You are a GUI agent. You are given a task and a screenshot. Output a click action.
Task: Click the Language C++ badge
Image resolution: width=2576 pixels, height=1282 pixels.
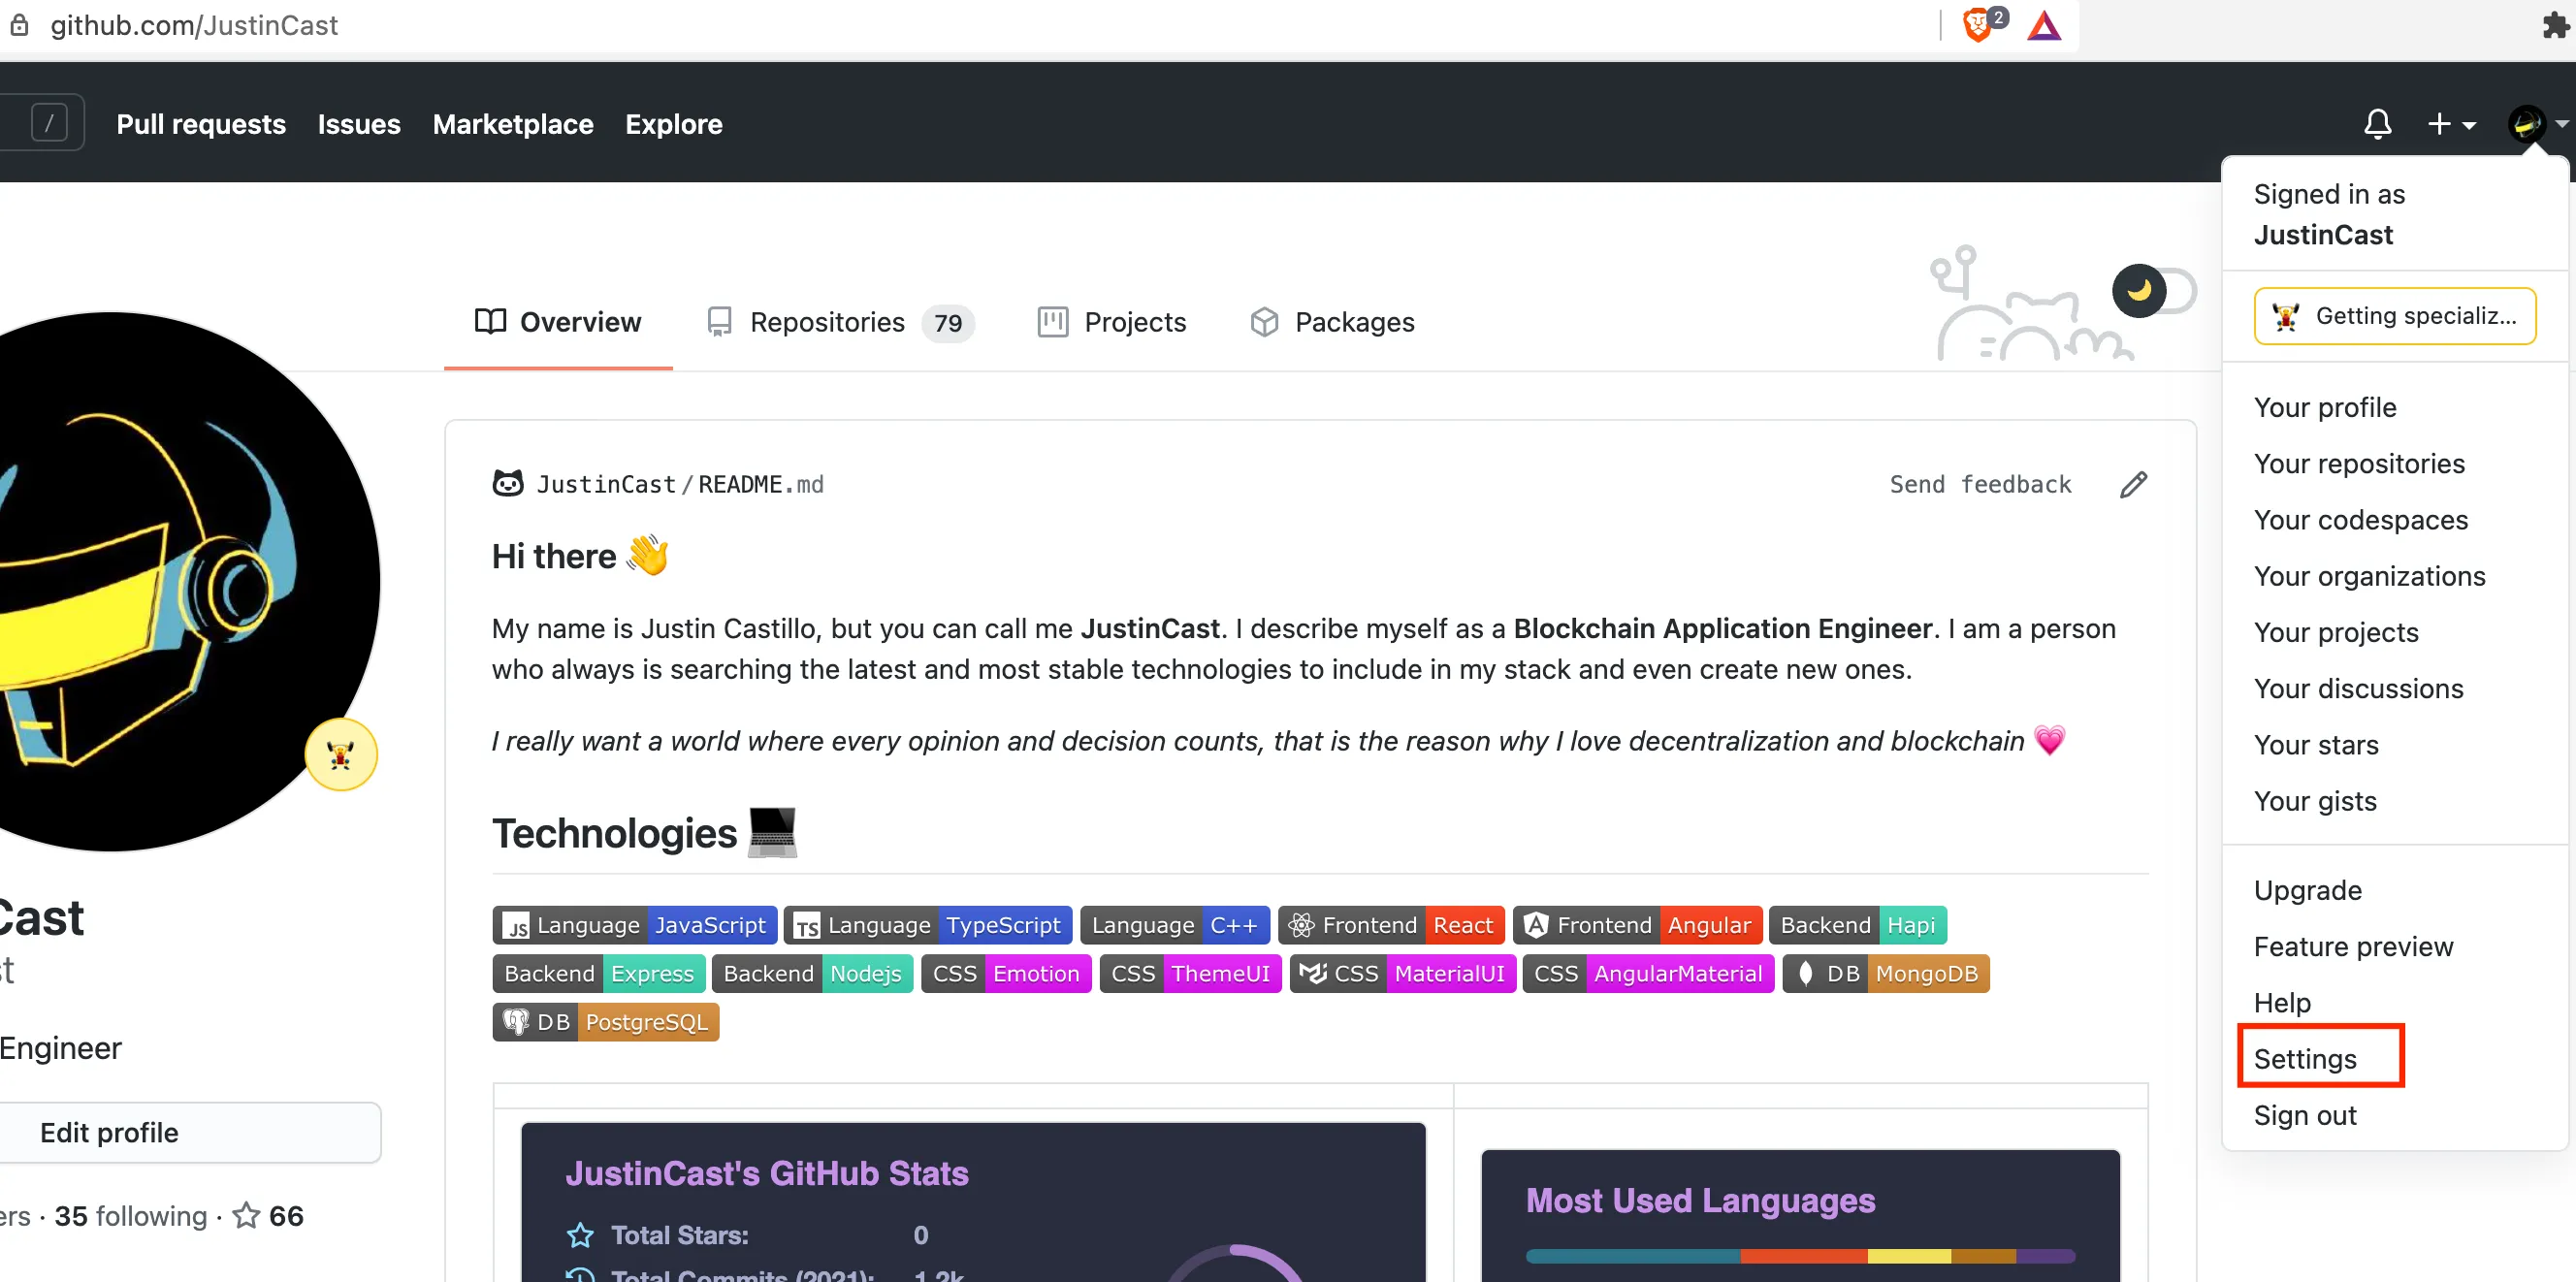point(1174,925)
